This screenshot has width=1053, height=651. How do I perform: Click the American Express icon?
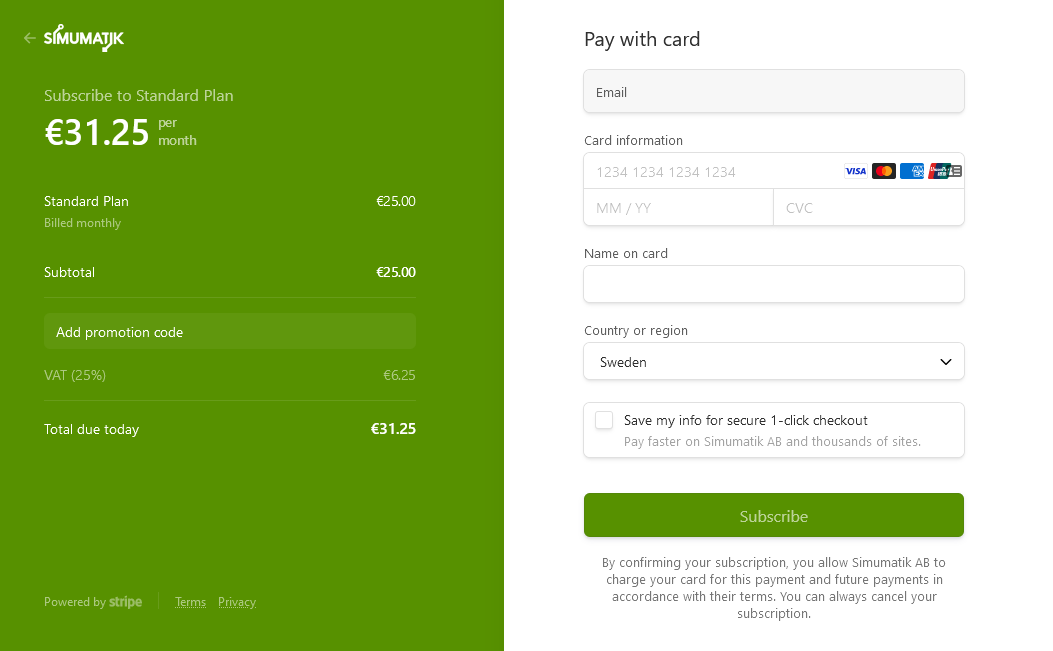pyautogui.click(x=911, y=171)
